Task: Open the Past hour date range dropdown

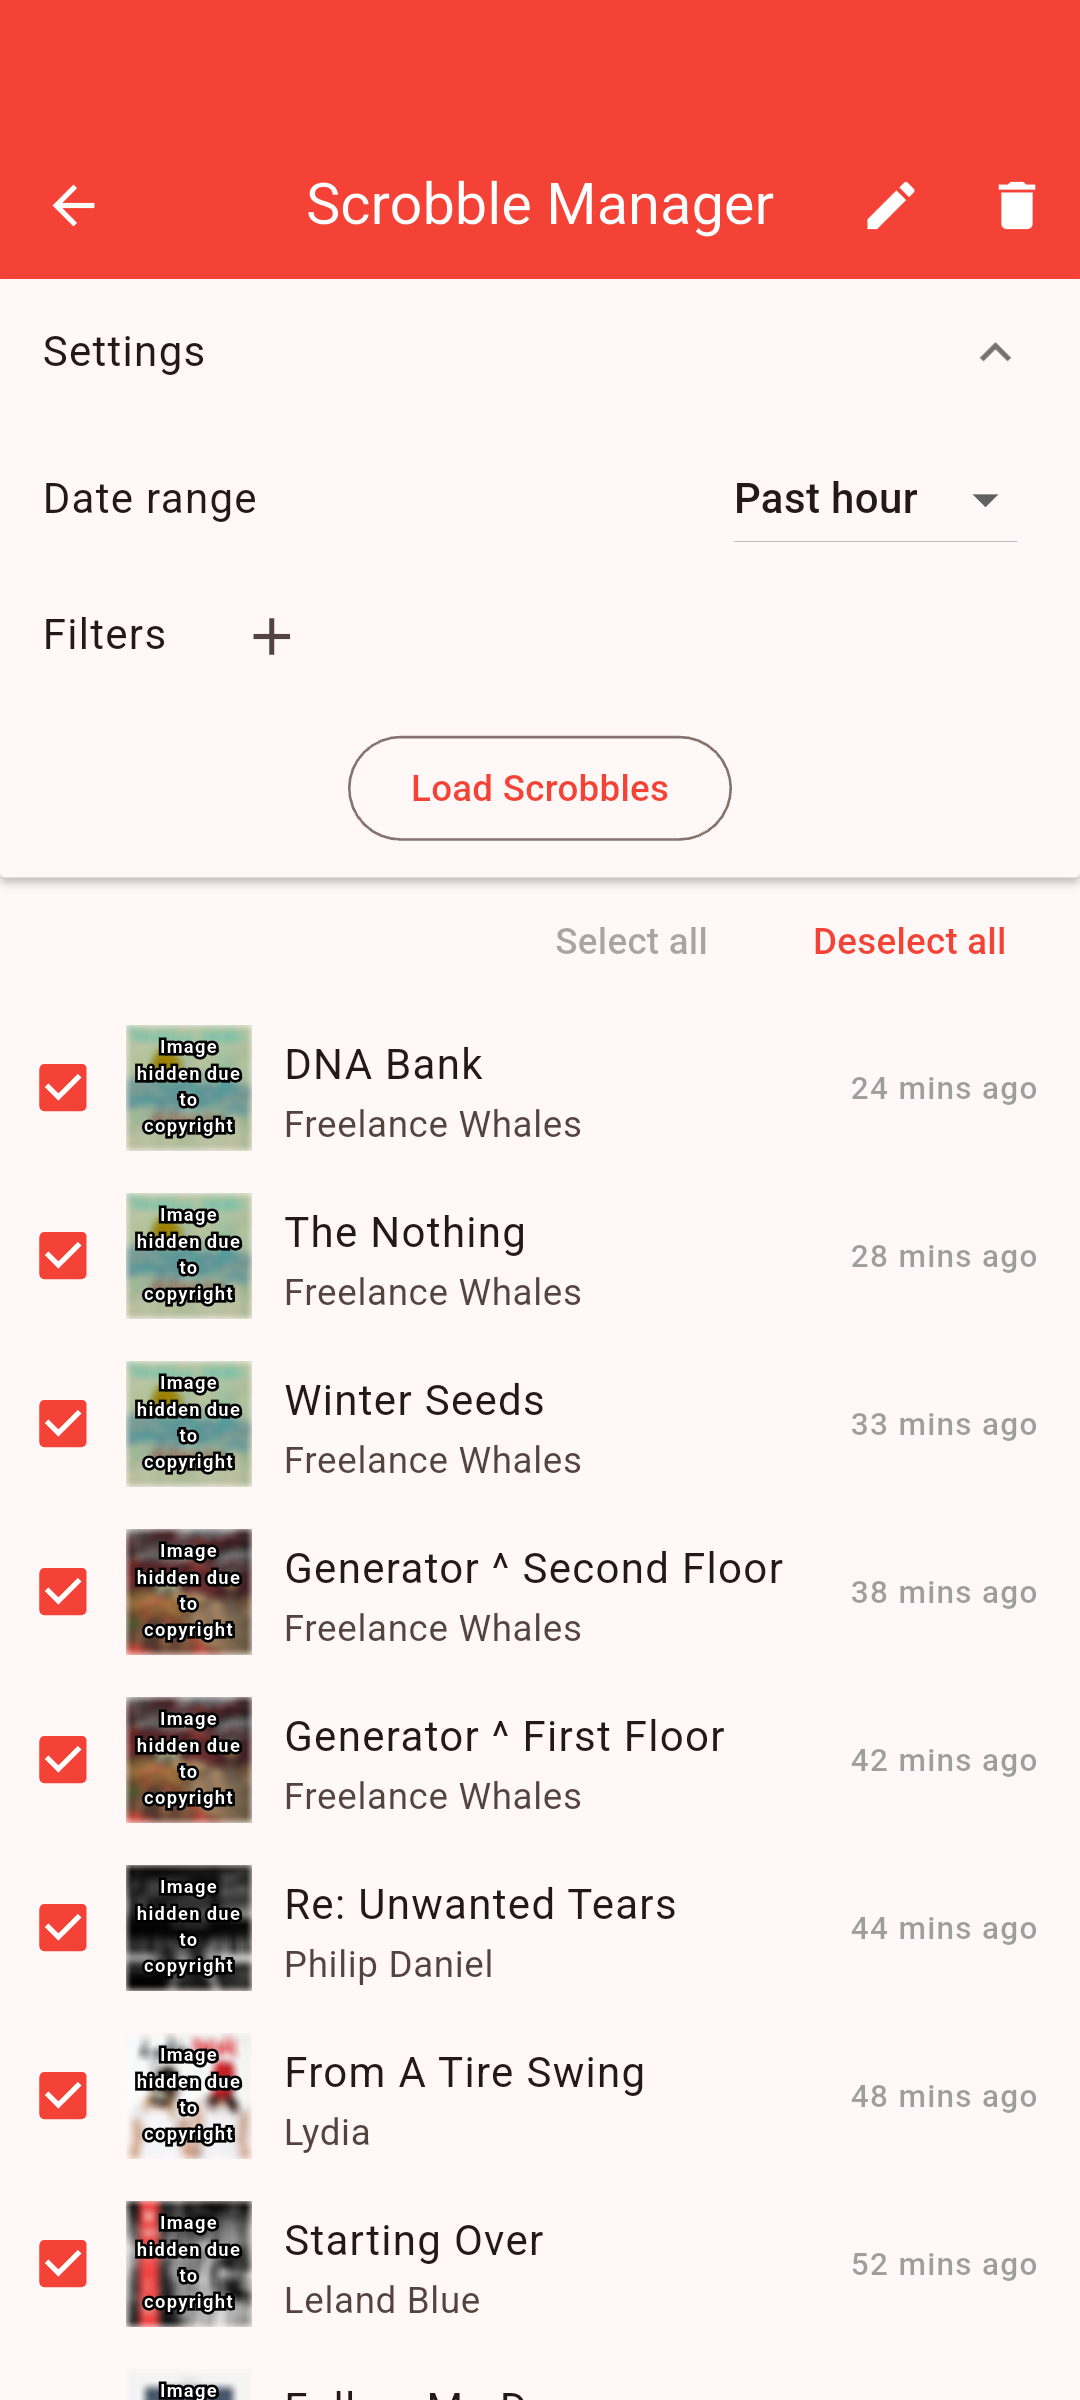Action: tap(874, 499)
